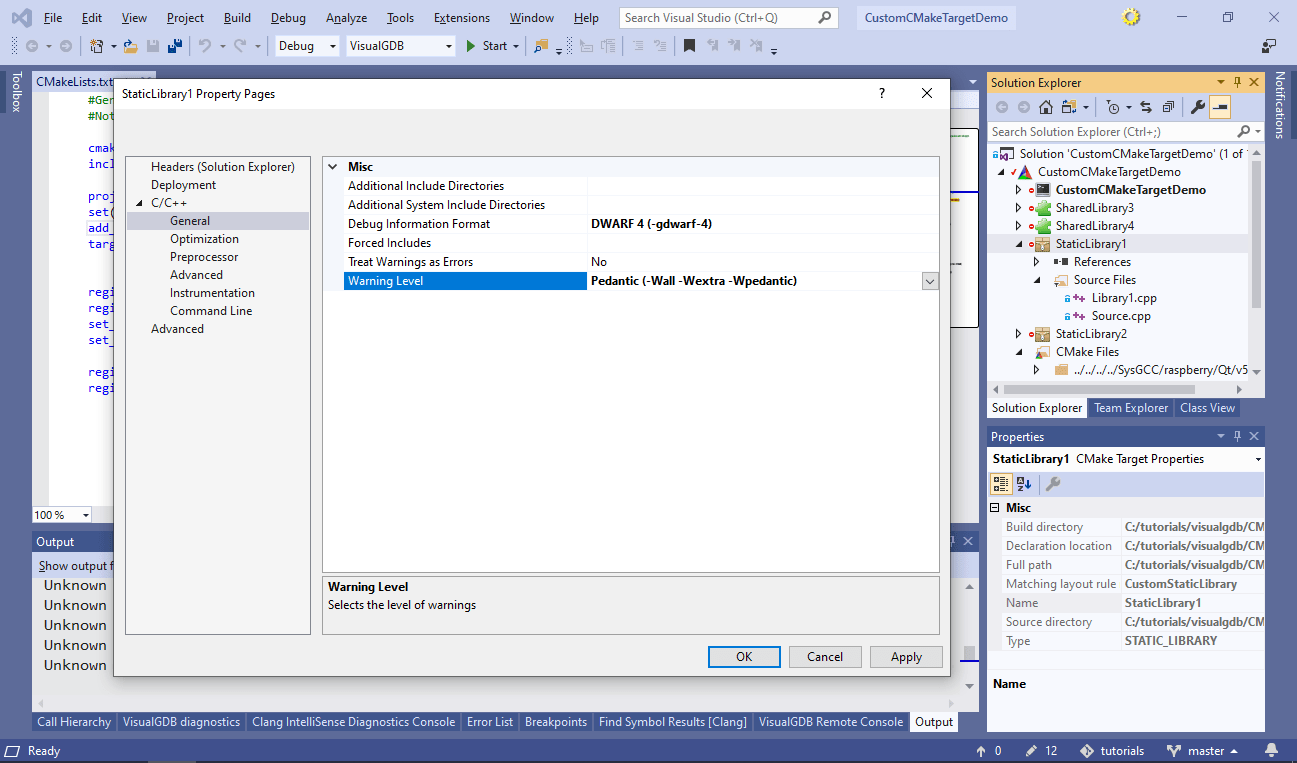This screenshot has height=763, width=1297.
Task: Click the bookmark toolbar icon
Action: coord(689,46)
